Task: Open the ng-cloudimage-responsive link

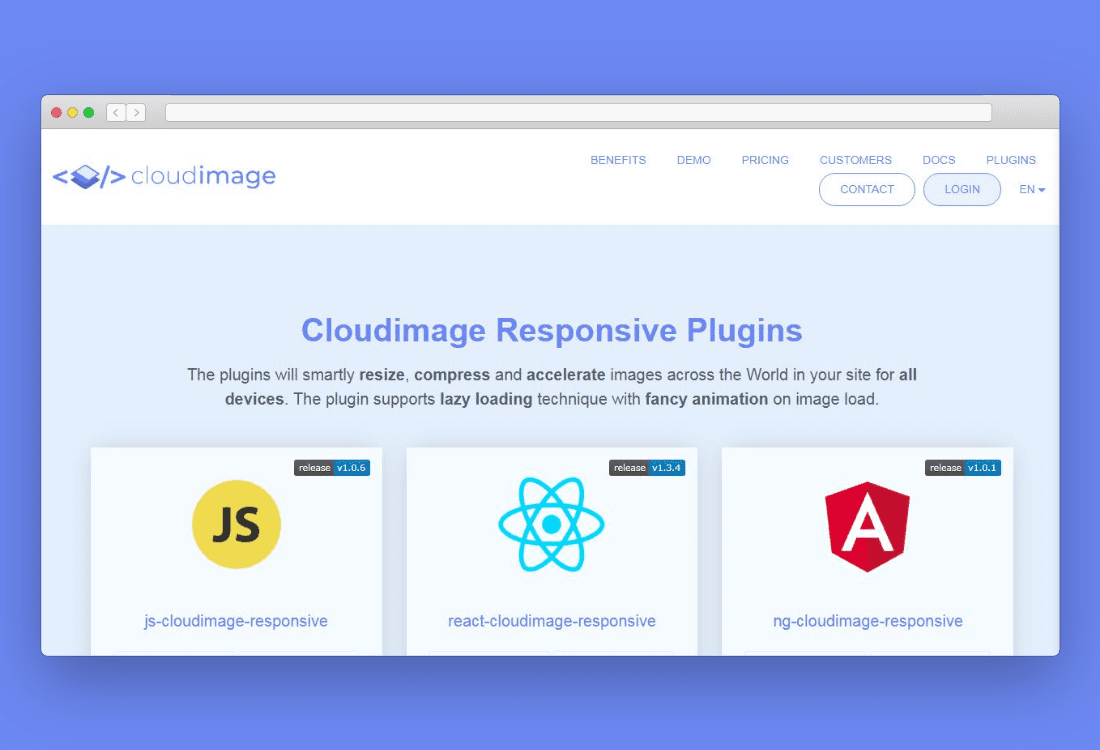Action: pos(867,621)
